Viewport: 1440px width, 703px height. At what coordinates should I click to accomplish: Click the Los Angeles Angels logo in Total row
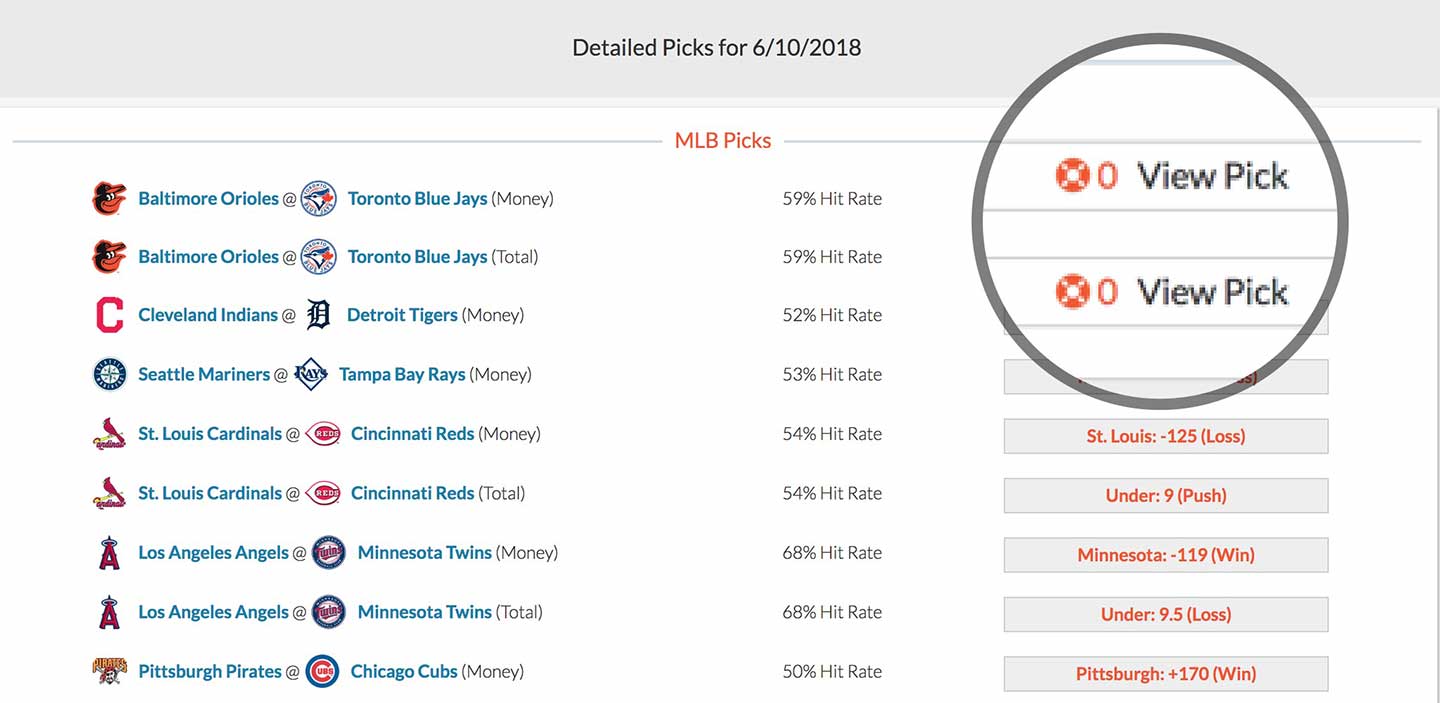[x=109, y=612]
